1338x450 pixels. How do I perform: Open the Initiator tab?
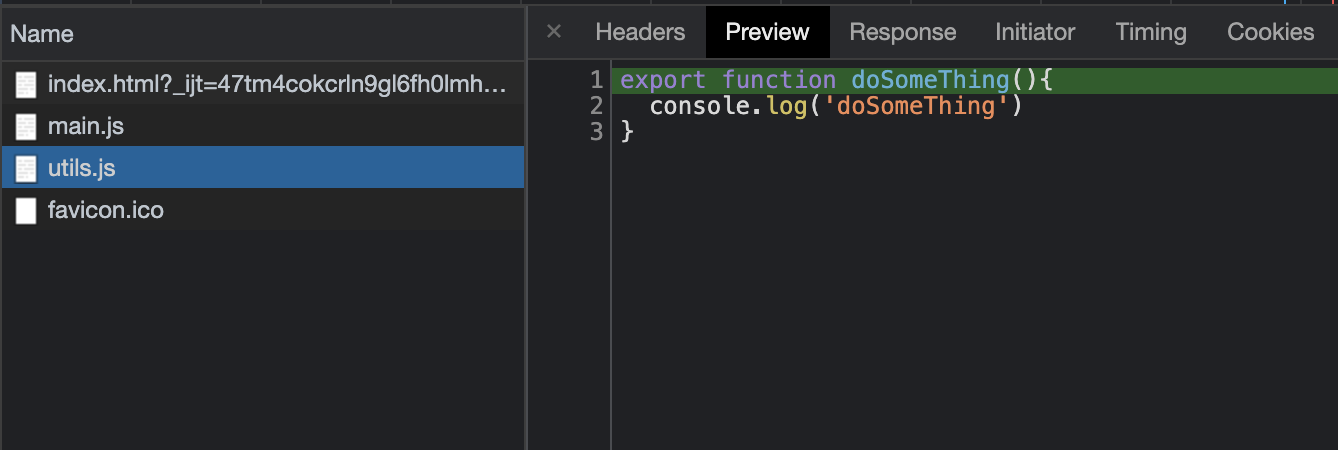coord(1035,32)
